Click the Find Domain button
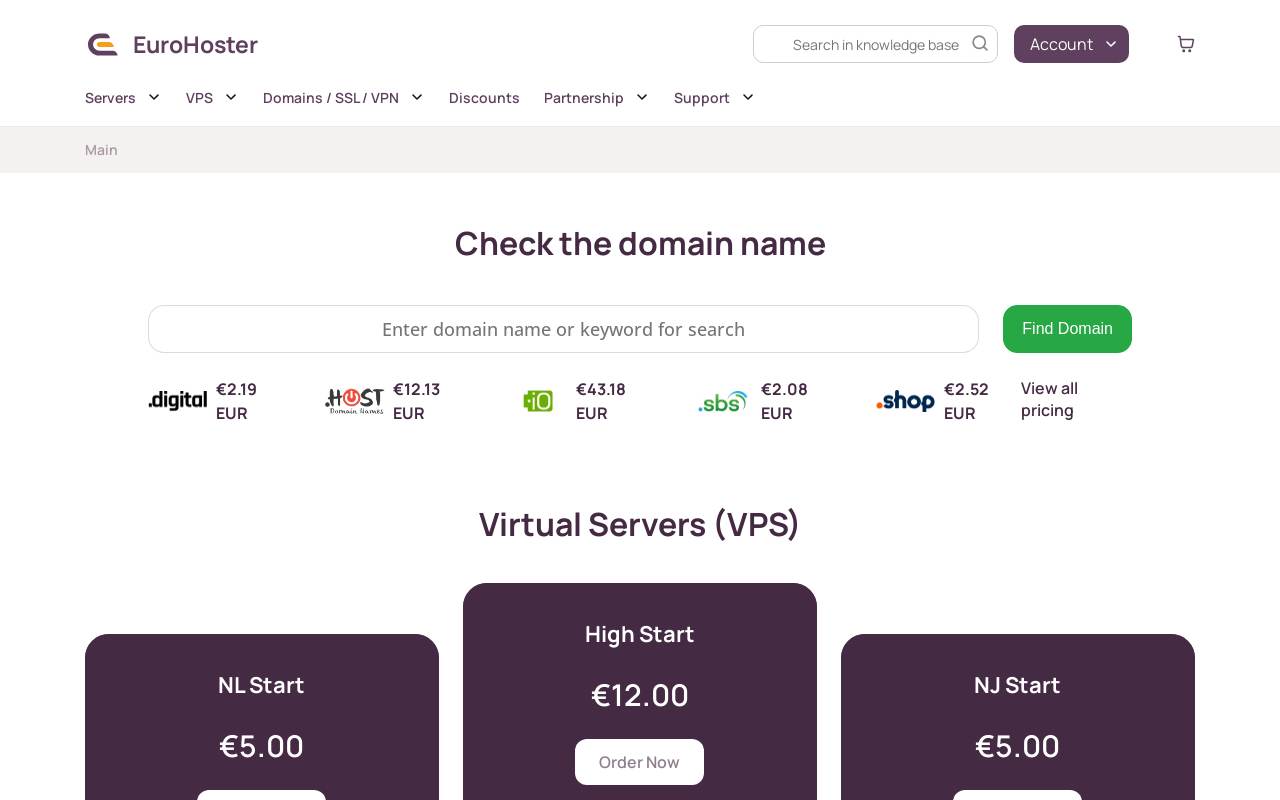The image size is (1280, 800). (1067, 329)
